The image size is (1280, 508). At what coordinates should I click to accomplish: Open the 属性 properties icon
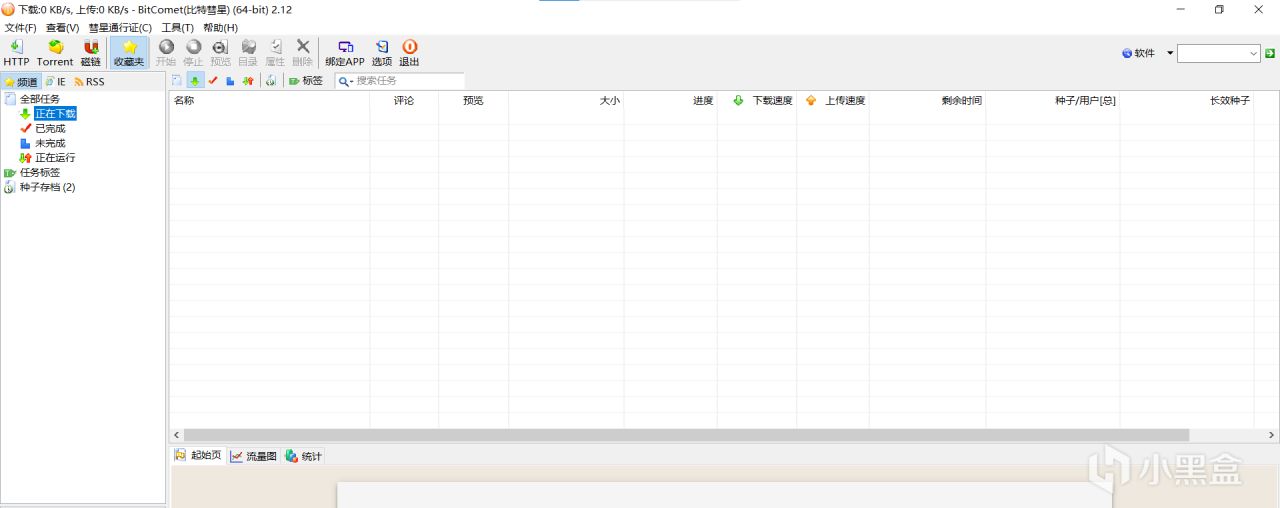275,53
